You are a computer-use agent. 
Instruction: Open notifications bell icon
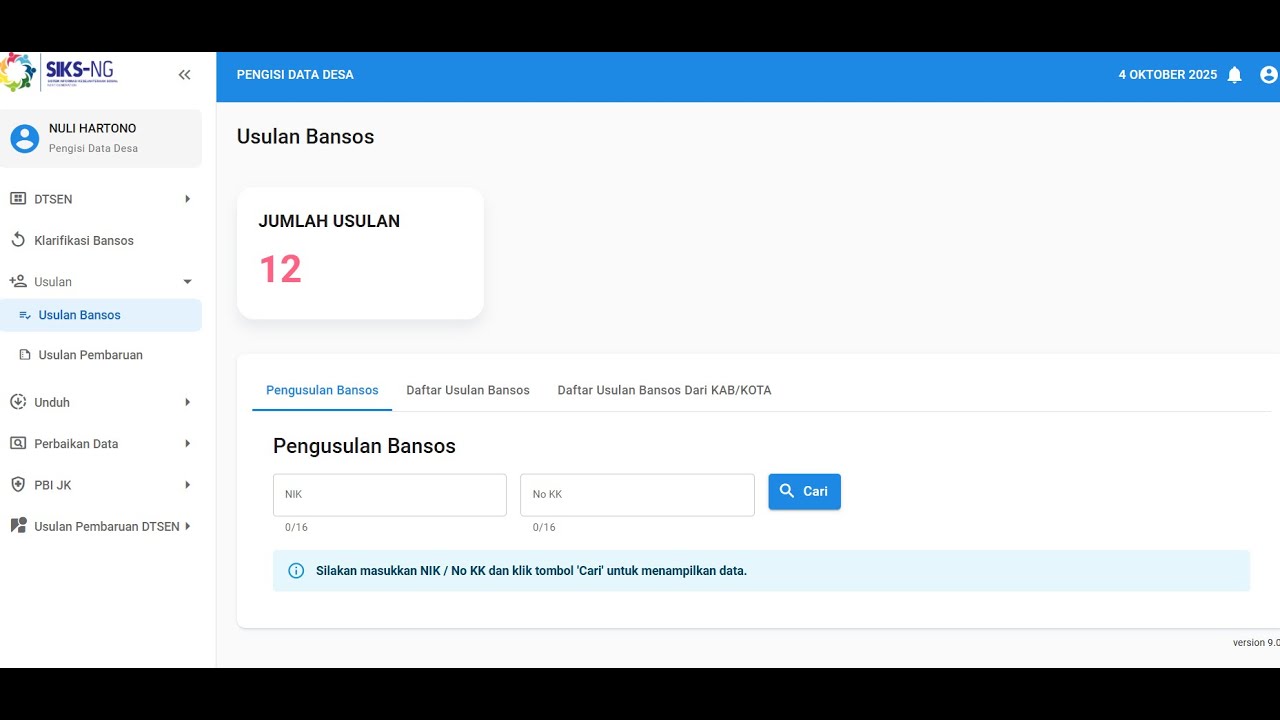[x=1234, y=75]
